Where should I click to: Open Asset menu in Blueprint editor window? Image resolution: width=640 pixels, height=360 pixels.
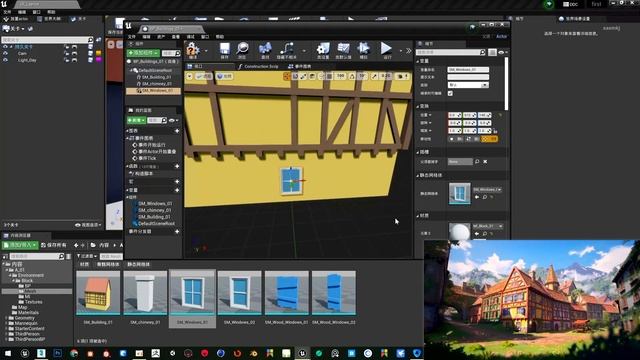tap(161, 37)
